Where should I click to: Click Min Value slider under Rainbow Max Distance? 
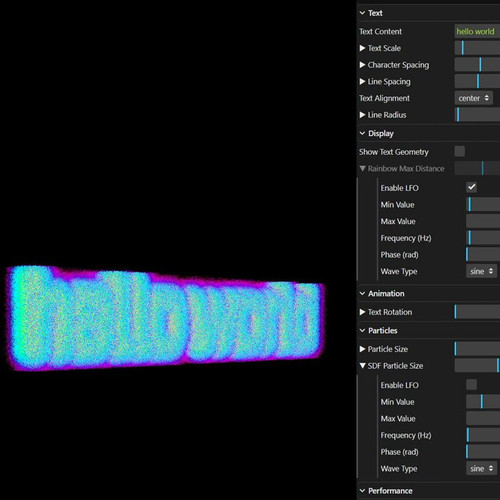(x=483, y=204)
